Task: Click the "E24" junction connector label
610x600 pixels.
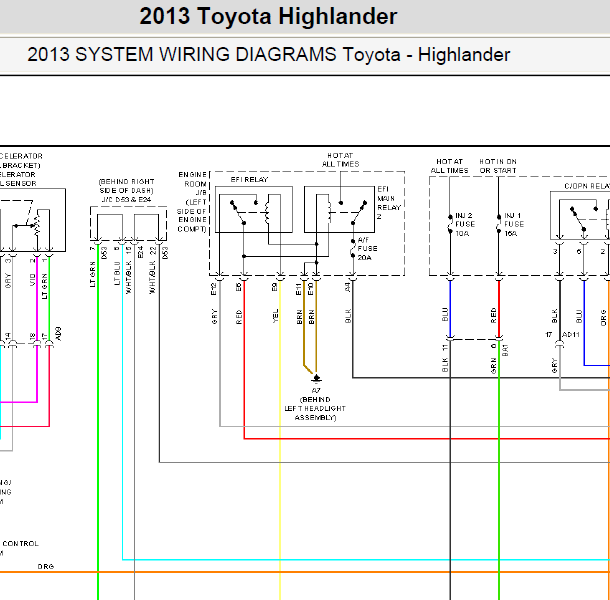Action: point(140,252)
